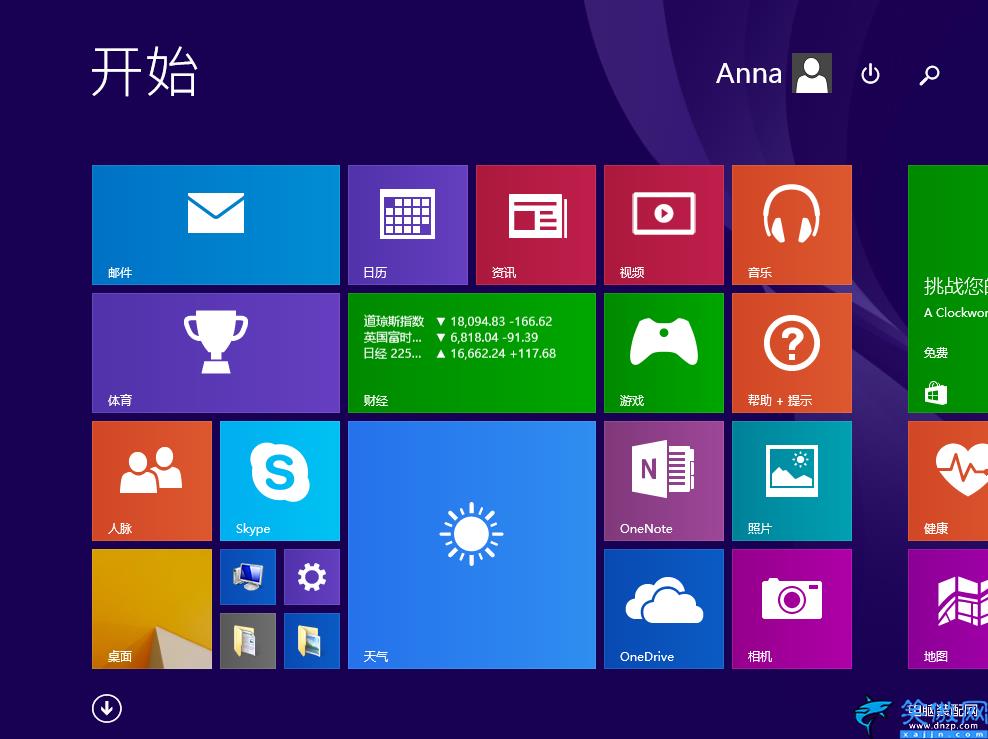Open the People (人脉) tile

coord(152,481)
